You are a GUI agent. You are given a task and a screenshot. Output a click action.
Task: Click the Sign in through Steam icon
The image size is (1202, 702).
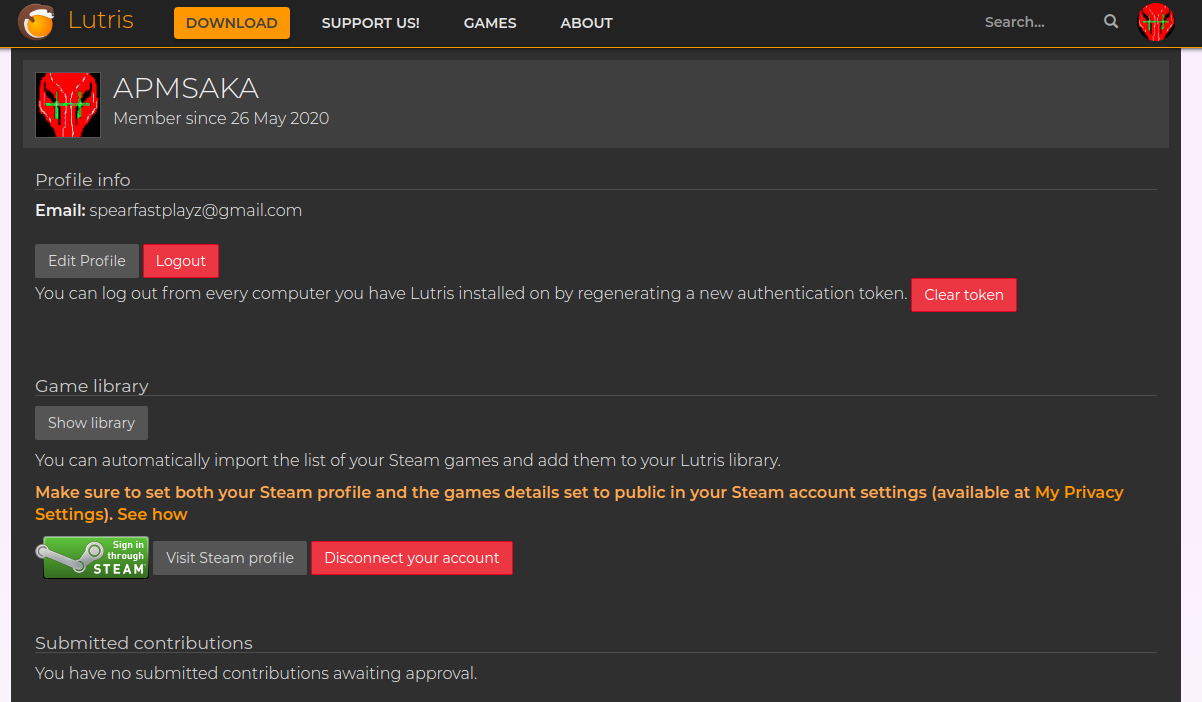coord(93,557)
